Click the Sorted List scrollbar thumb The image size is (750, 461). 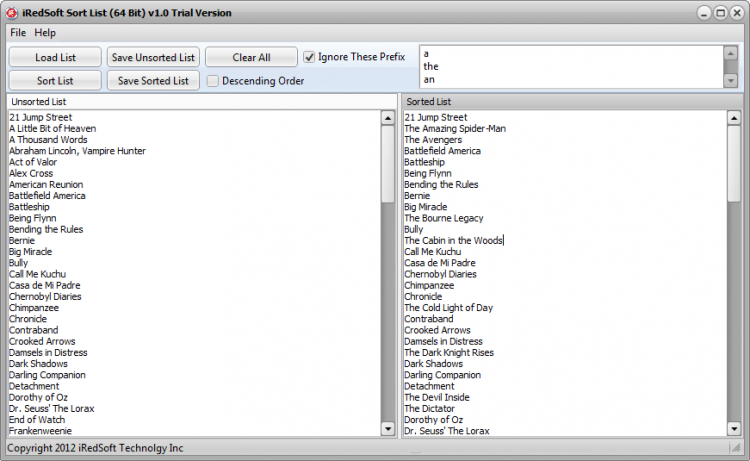coord(734,164)
